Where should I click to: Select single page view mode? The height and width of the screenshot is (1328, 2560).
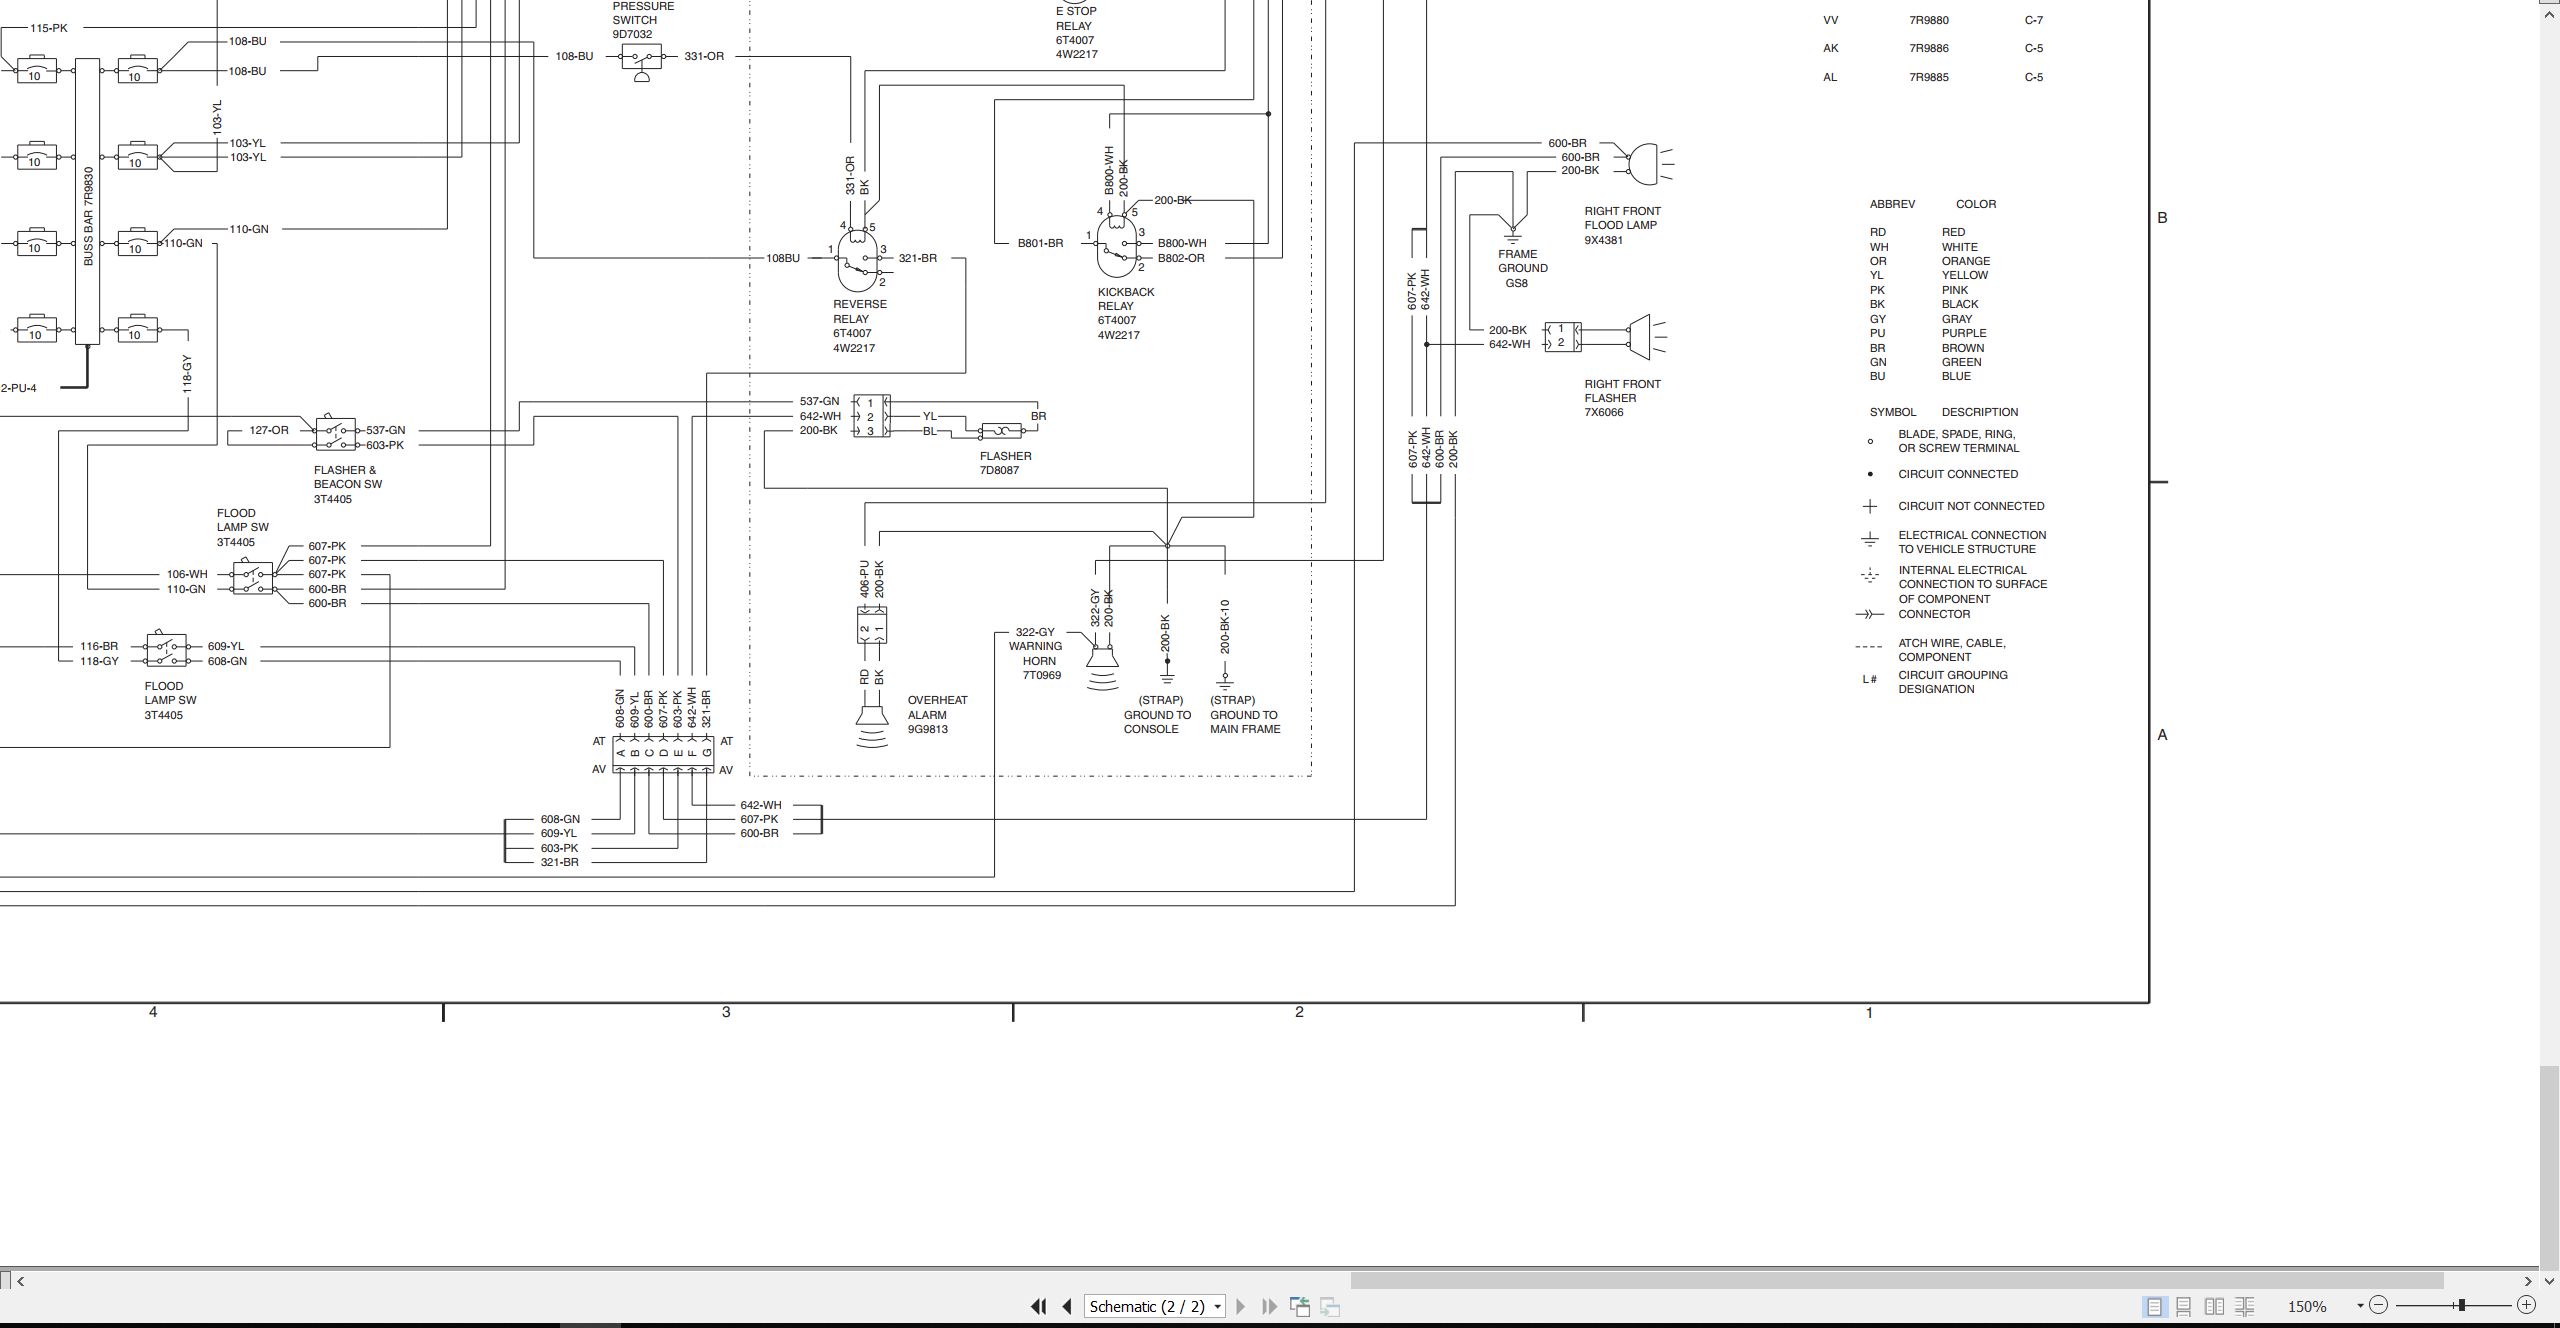click(2154, 1306)
